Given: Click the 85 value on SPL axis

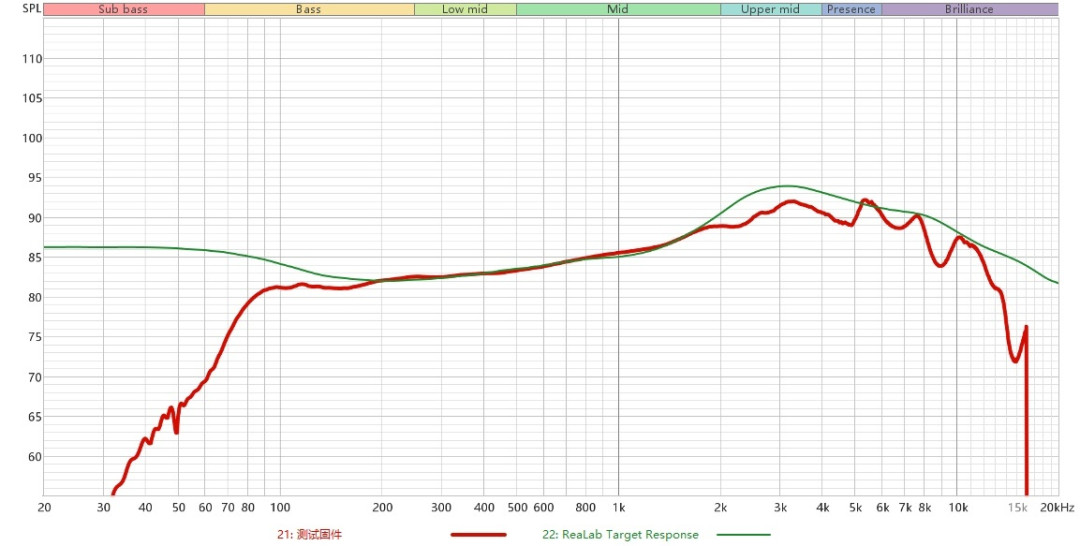Looking at the screenshot, I should [x=35, y=258].
